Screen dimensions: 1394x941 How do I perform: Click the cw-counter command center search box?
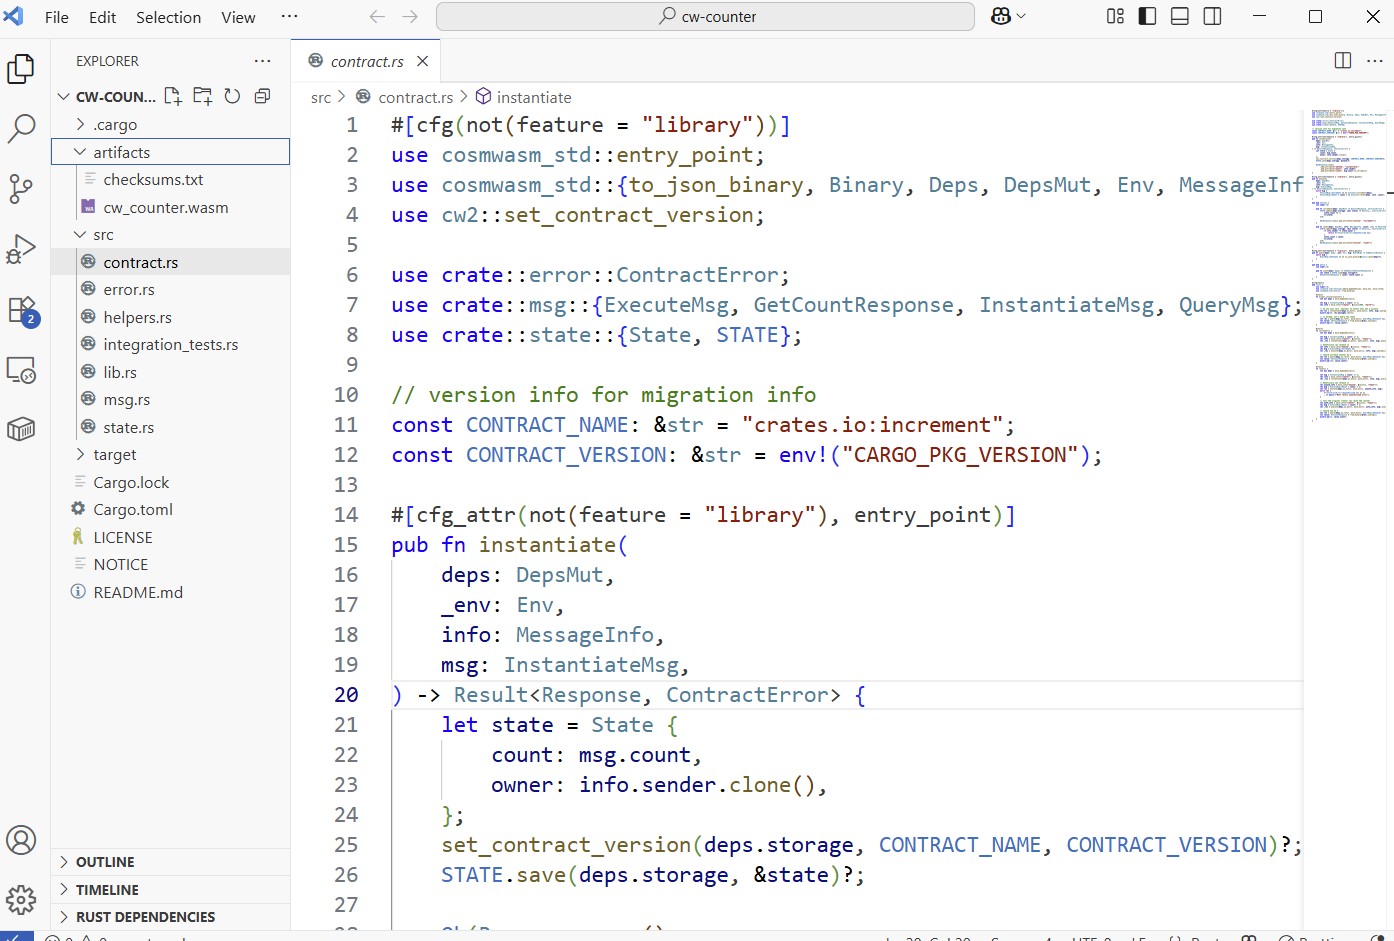[x=705, y=17]
